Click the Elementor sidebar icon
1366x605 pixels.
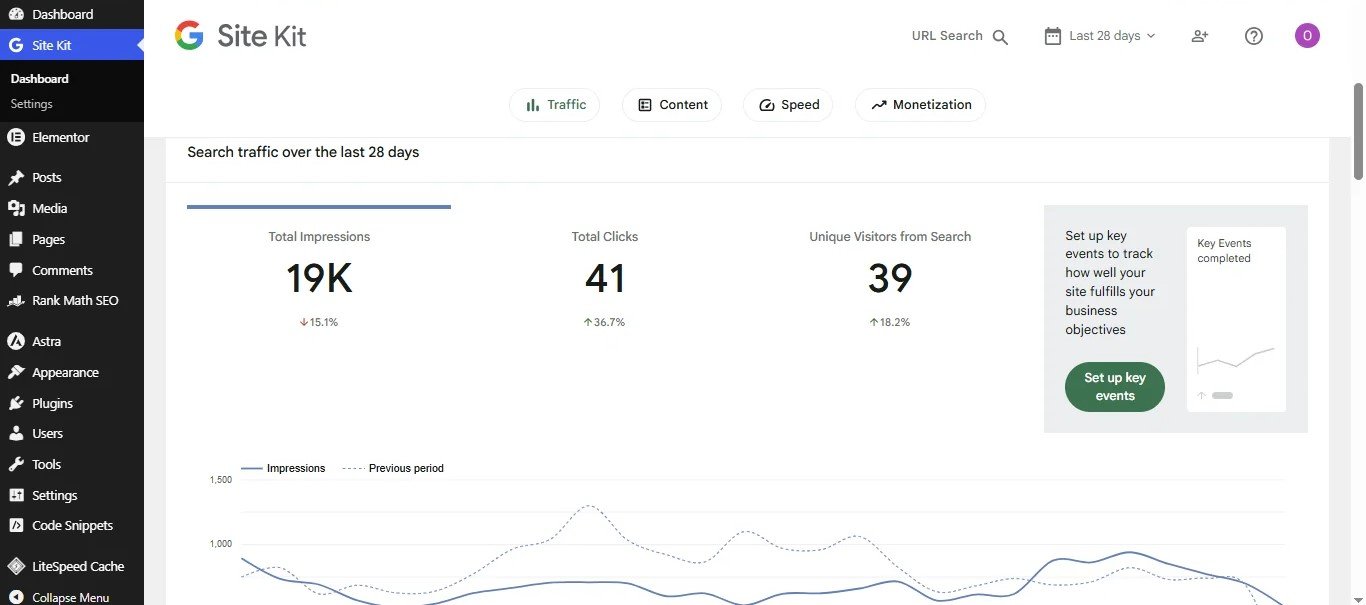pyautogui.click(x=16, y=137)
